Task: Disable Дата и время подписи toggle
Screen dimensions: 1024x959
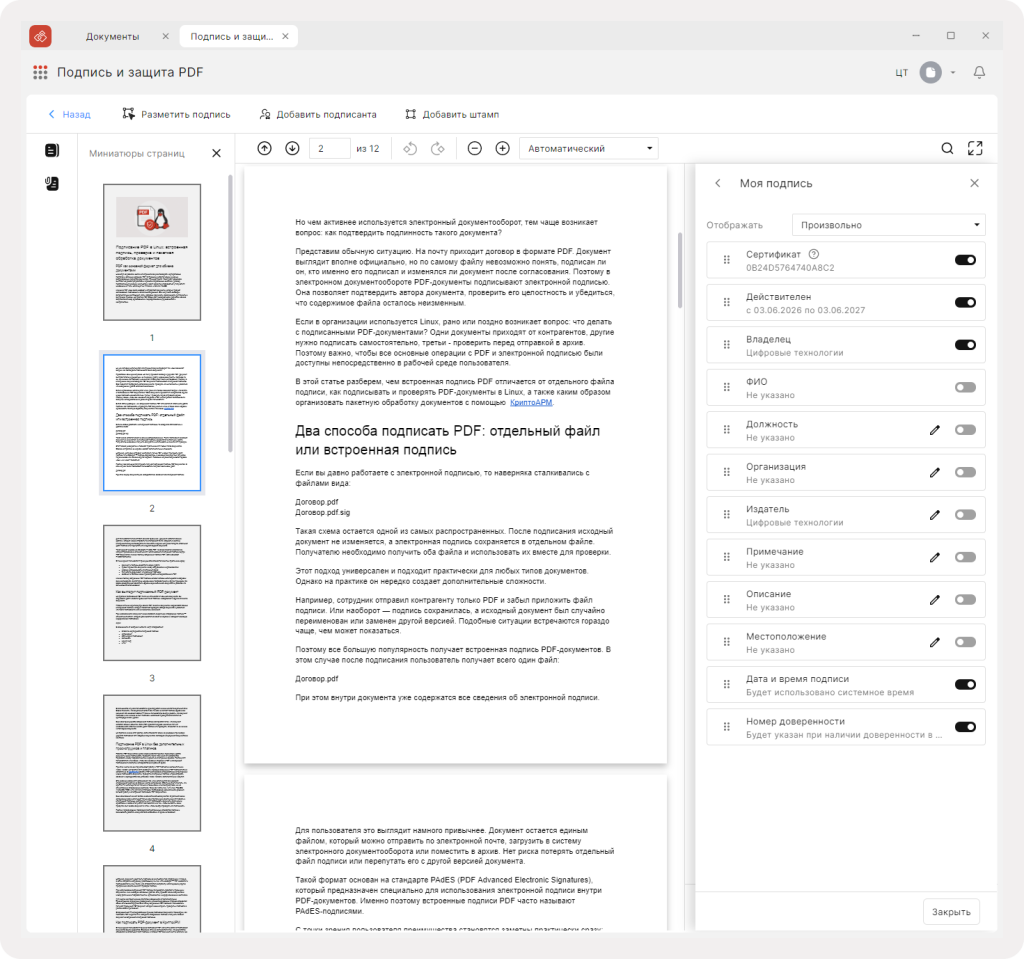Action: [965, 685]
